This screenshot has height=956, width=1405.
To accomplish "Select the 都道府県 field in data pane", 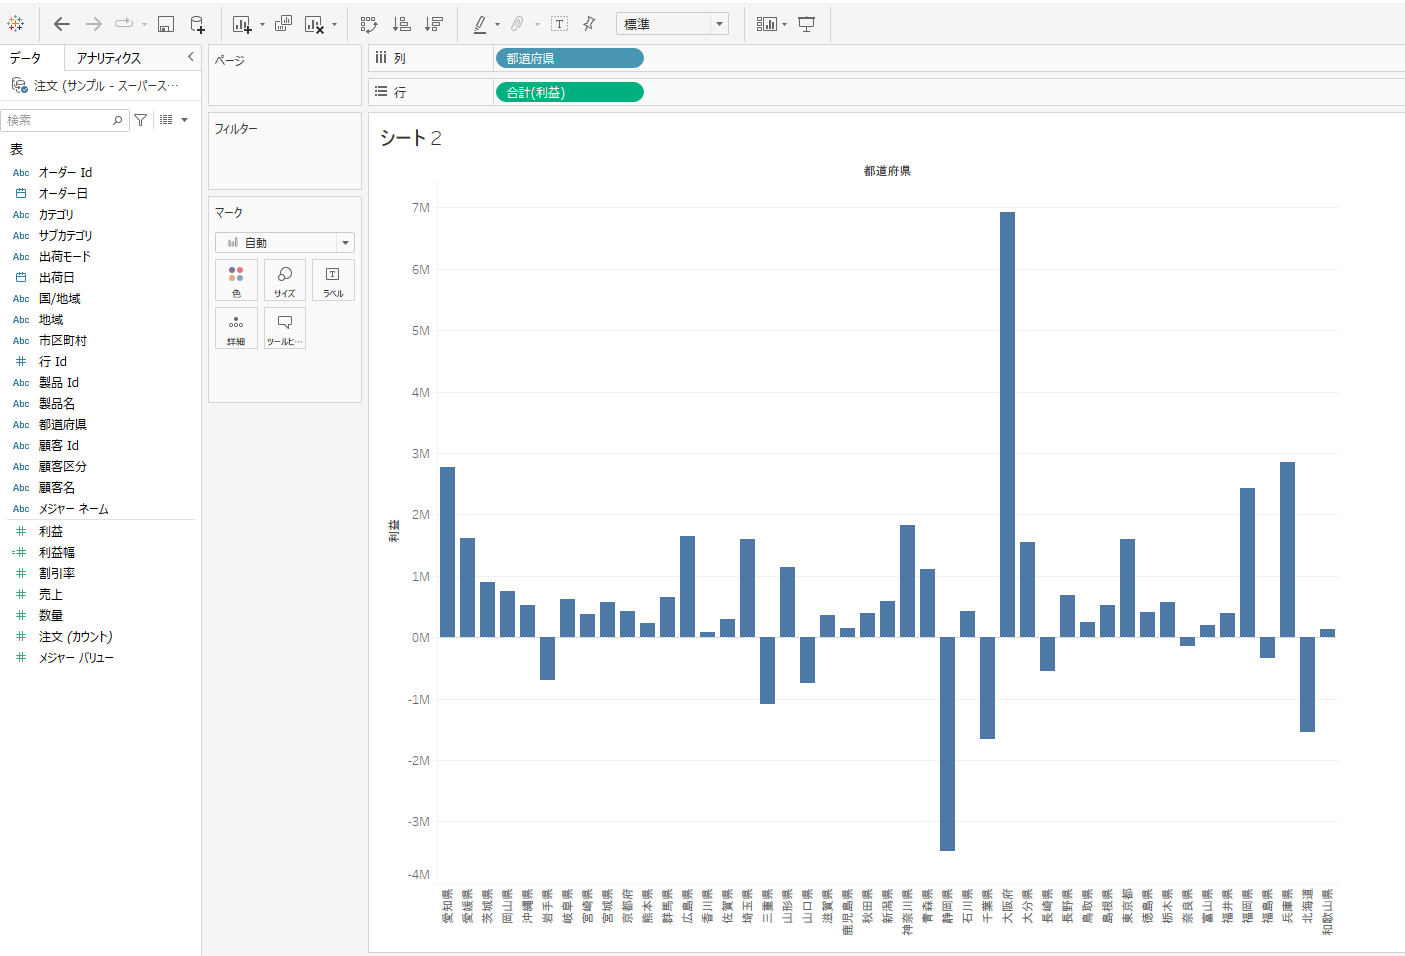I will click(62, 425).
